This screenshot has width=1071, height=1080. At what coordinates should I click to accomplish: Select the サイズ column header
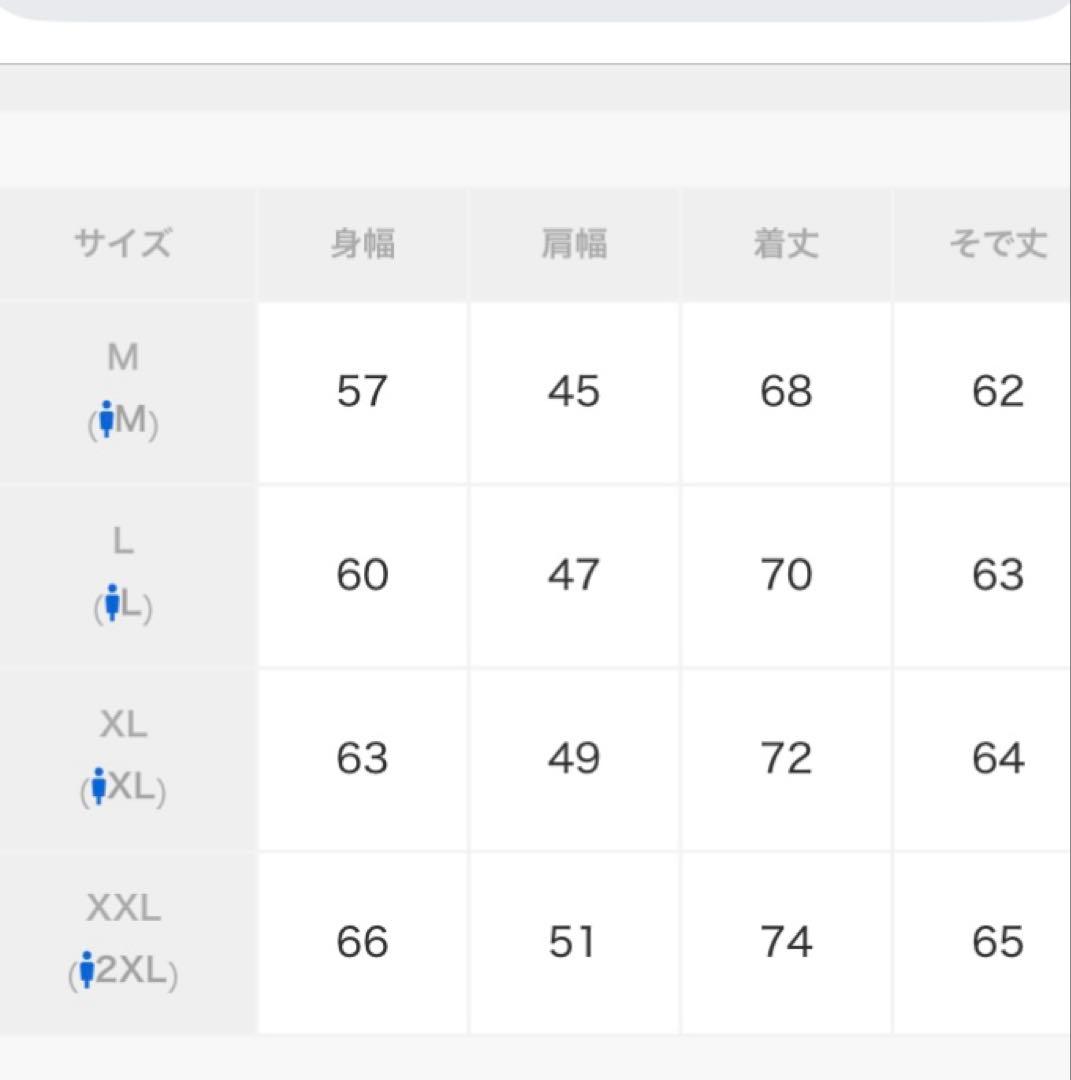tap(123, 244)
